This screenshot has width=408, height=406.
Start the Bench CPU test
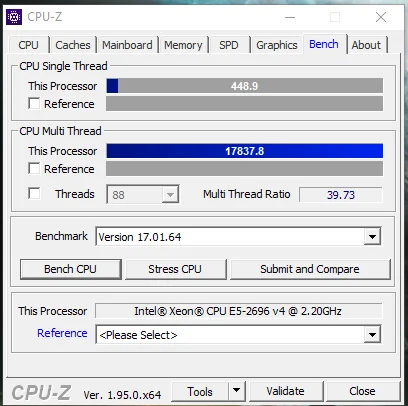pyautogui.click(x=70, y=269)
